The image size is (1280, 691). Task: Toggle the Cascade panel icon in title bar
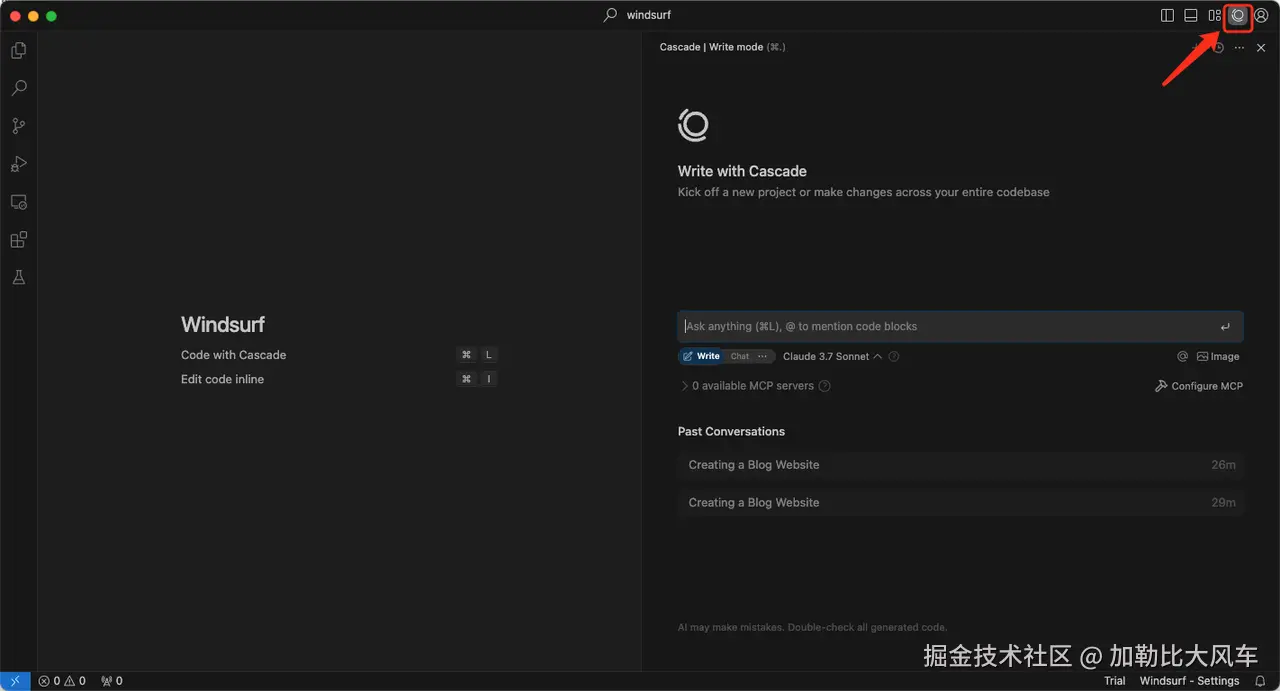pyautogui.click(x=1238, y=16)
